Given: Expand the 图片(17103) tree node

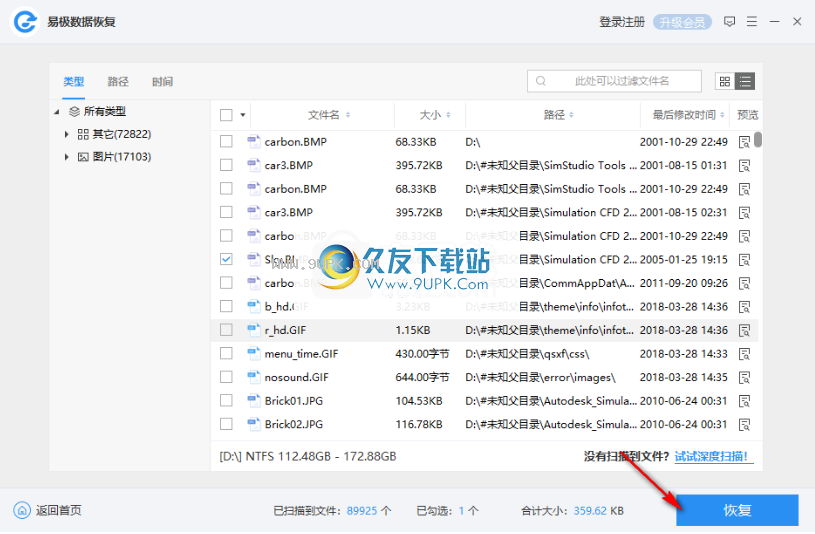Looking at the screenshot, I should click(x=67, y=157).
